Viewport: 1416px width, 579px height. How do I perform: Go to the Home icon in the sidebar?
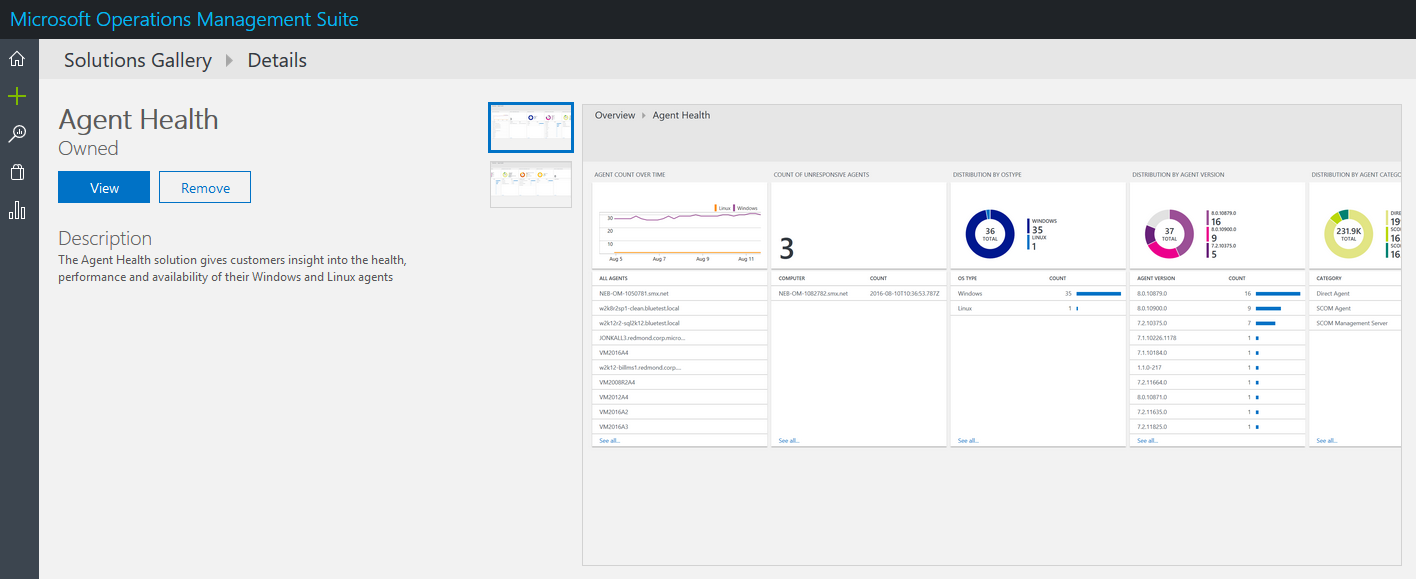pos(17,59)
